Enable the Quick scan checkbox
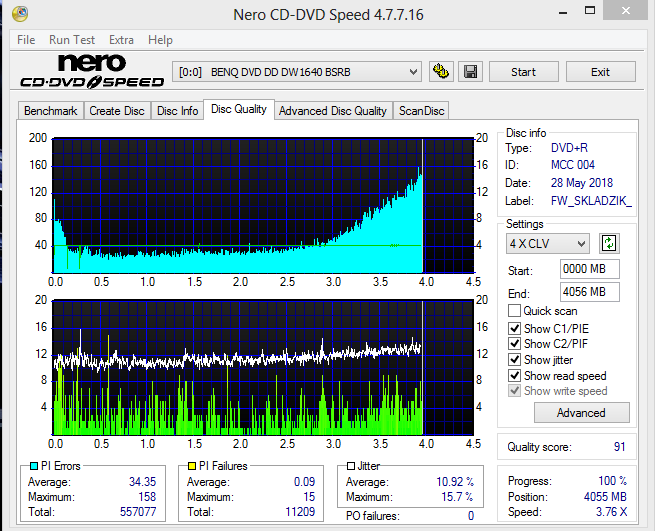The image size is (655, 531). 514,311
